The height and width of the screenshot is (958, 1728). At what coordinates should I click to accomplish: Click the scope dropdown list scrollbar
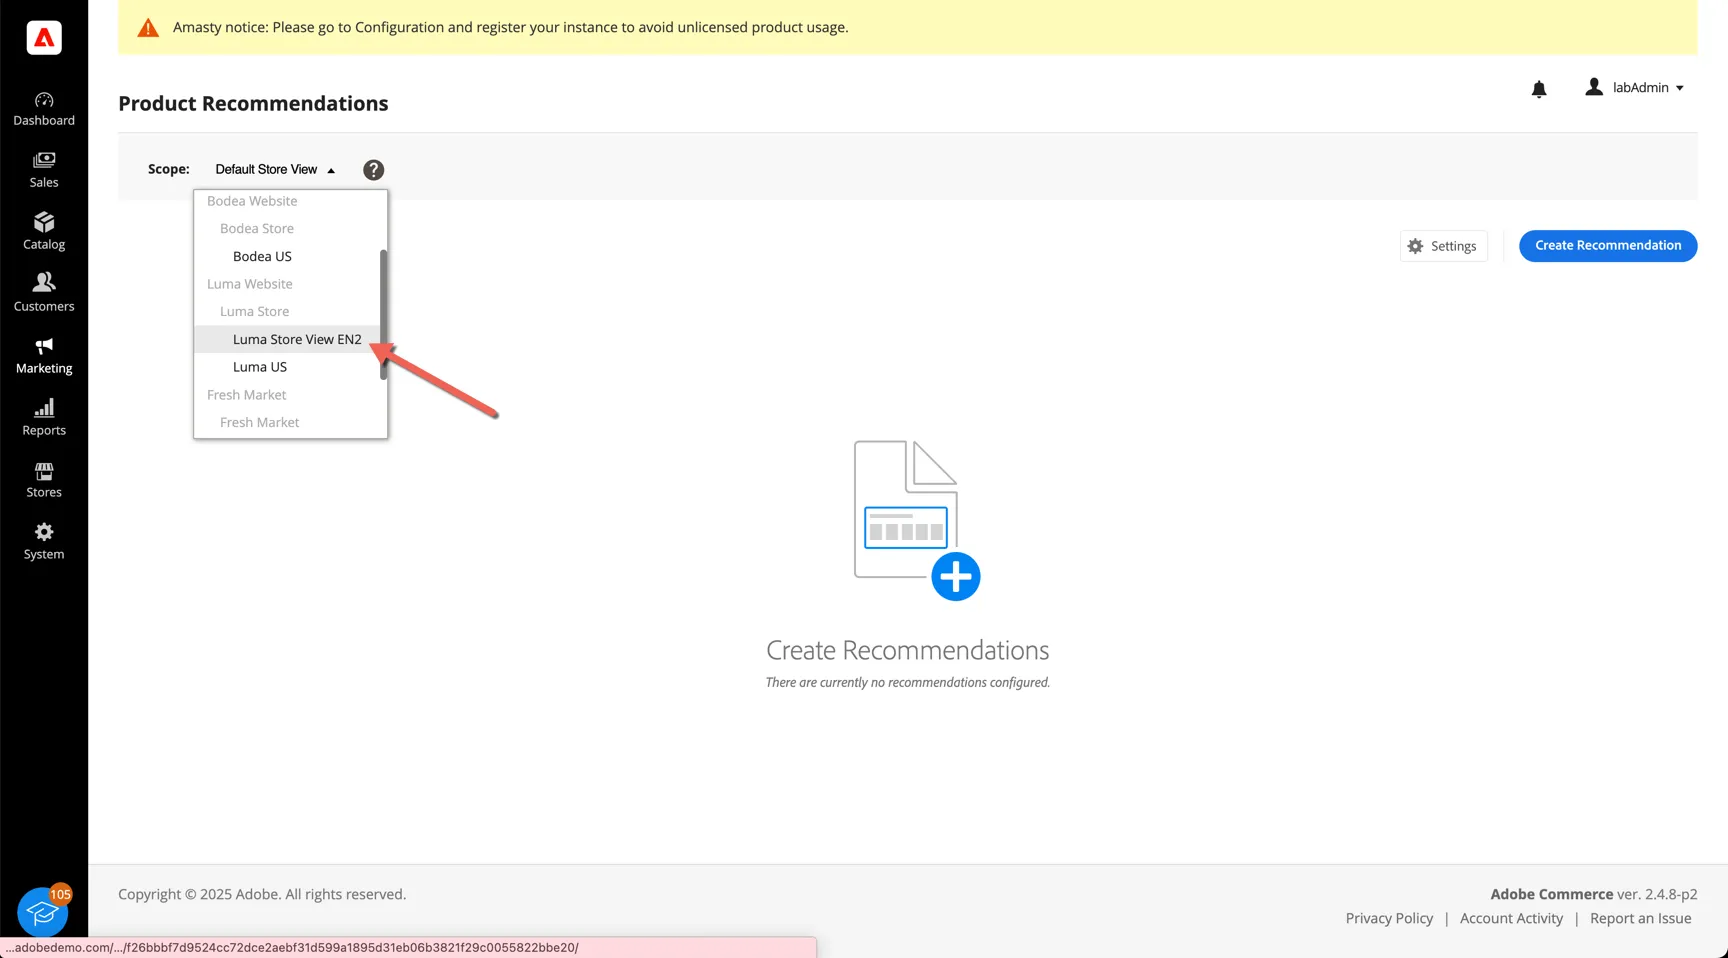coord(383,314)
